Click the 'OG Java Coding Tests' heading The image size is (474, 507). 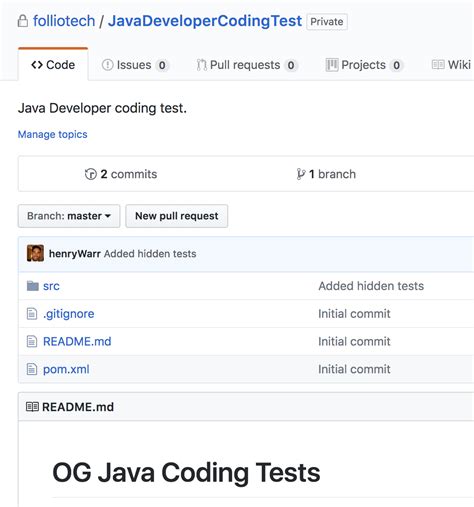[186, 473]
